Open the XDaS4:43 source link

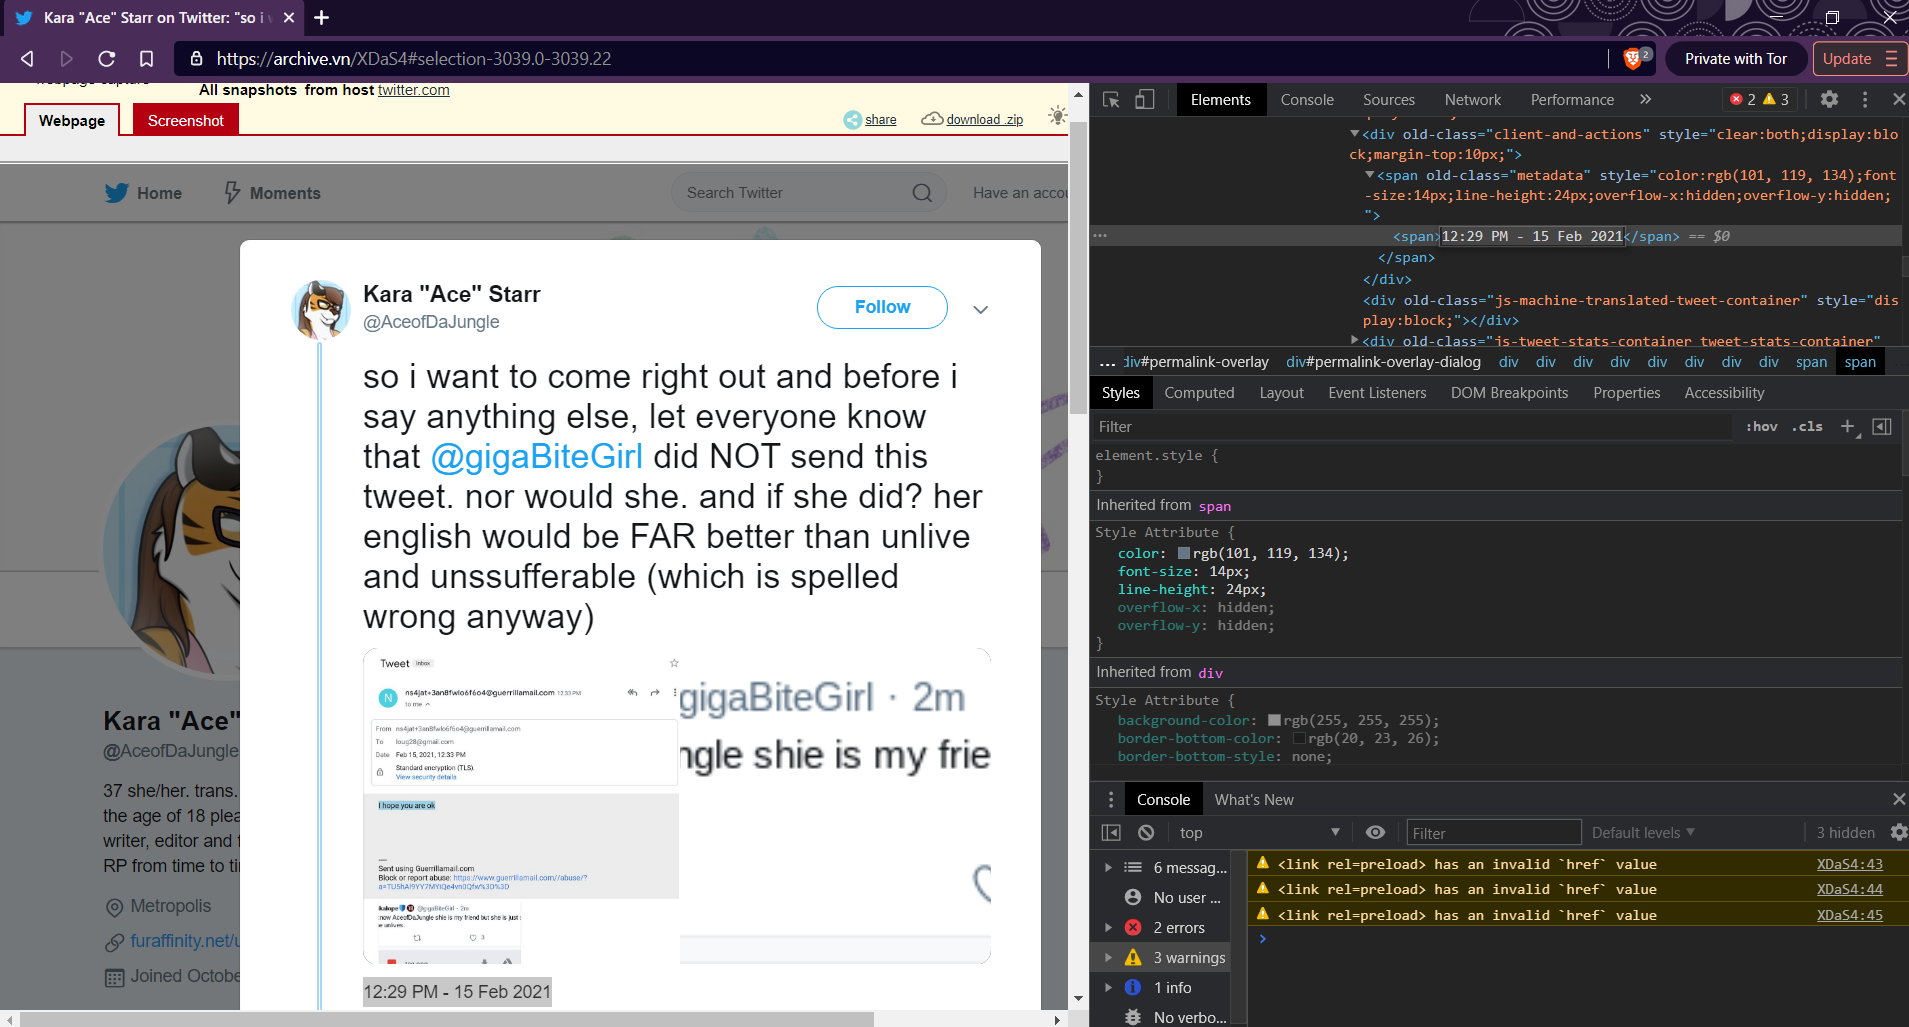click(x=1849, y=864)
